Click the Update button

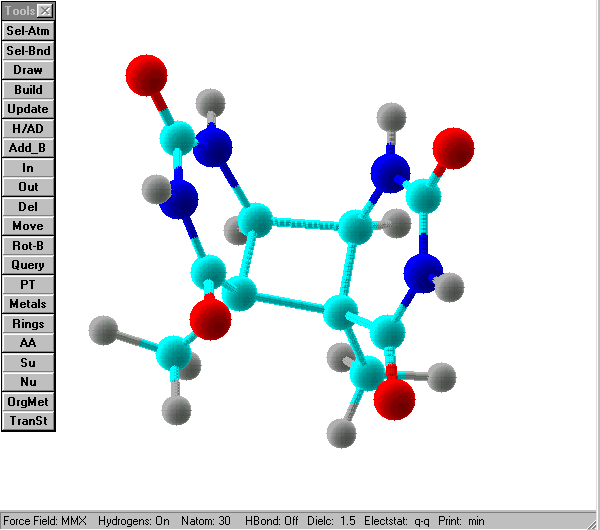28,109
